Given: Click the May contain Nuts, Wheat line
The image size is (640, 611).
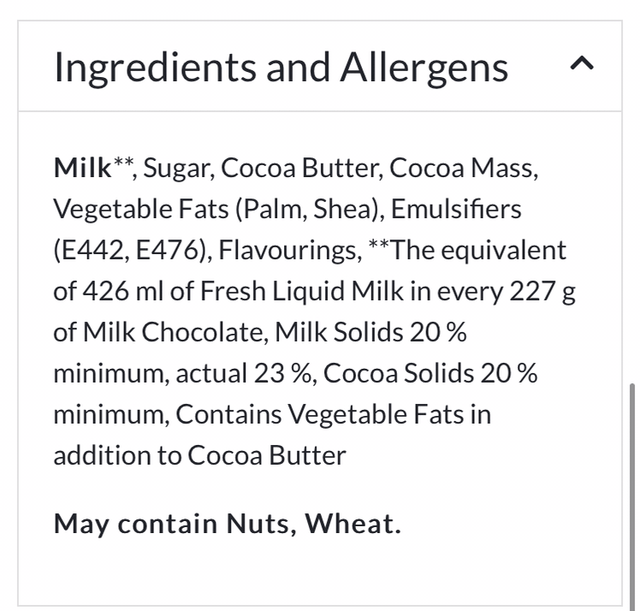Looking at the screenshot, I should (x=227, y=523).
